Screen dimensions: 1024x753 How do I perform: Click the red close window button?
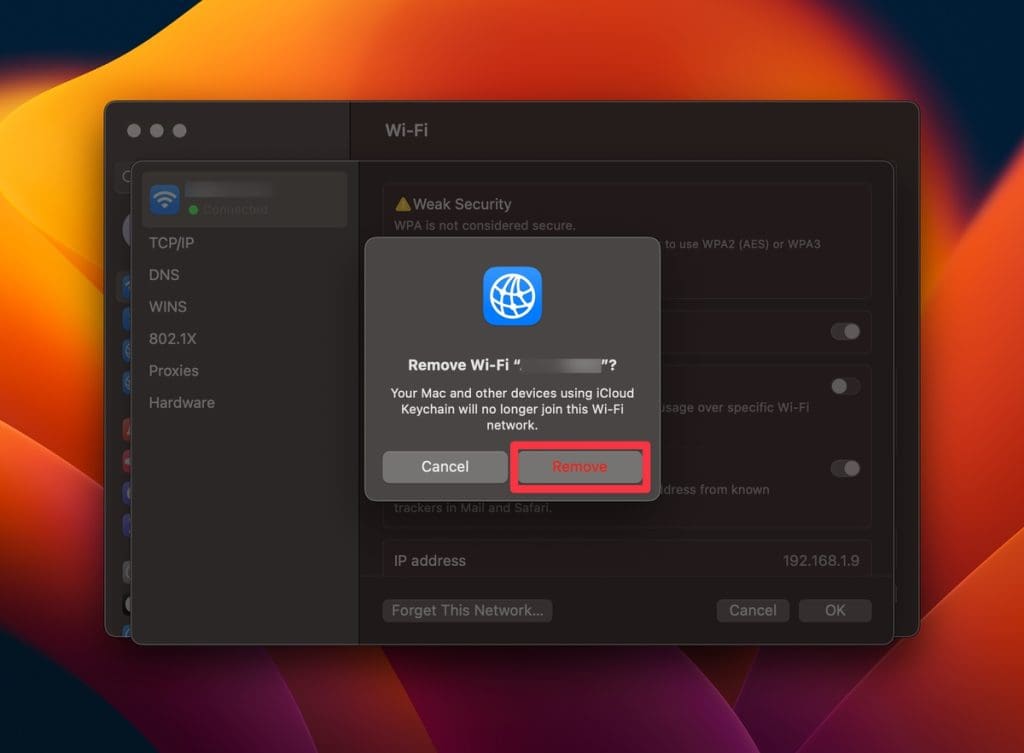click(x=134, y=131)
